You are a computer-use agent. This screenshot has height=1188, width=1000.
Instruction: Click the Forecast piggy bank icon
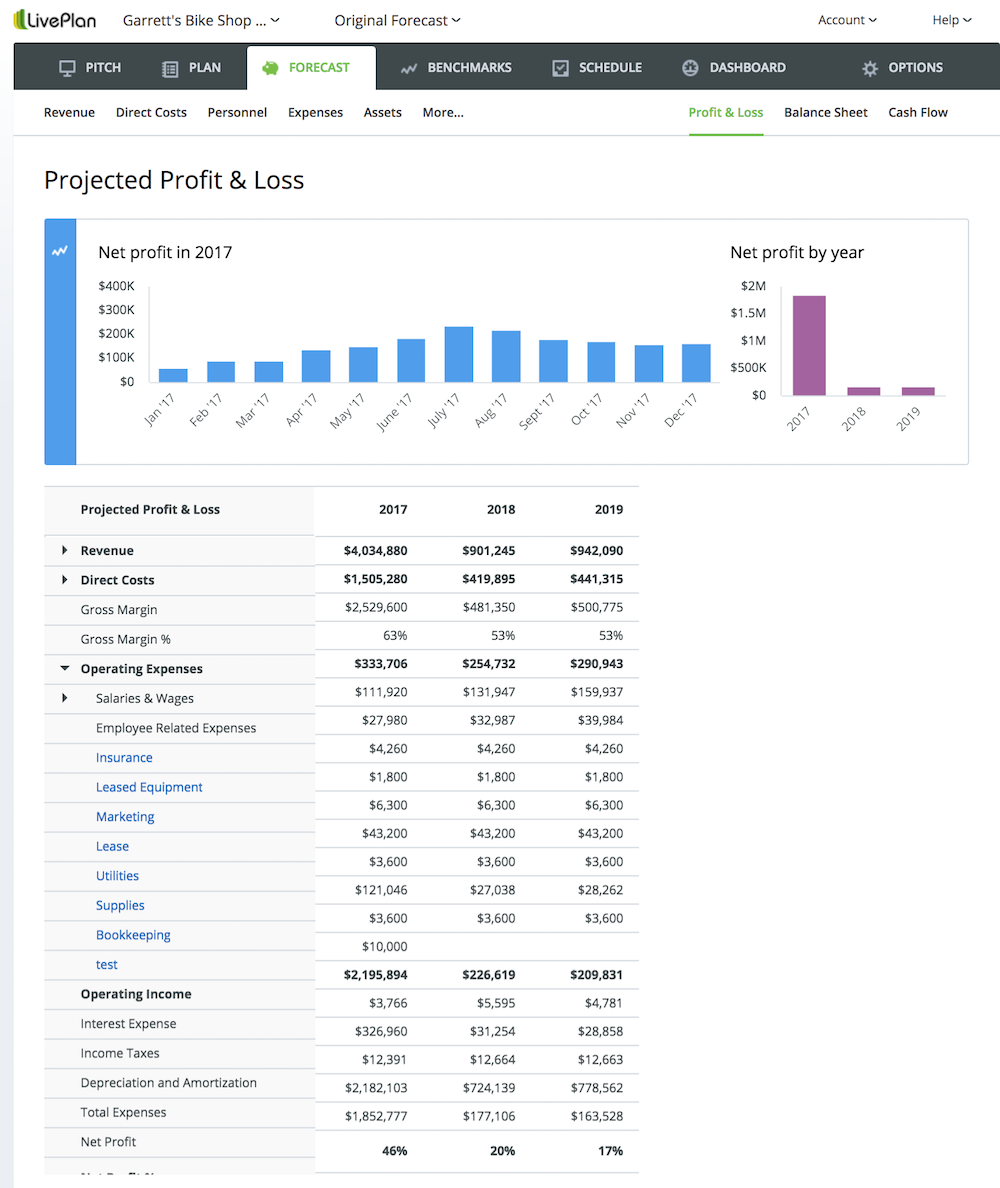coord(270,68)
